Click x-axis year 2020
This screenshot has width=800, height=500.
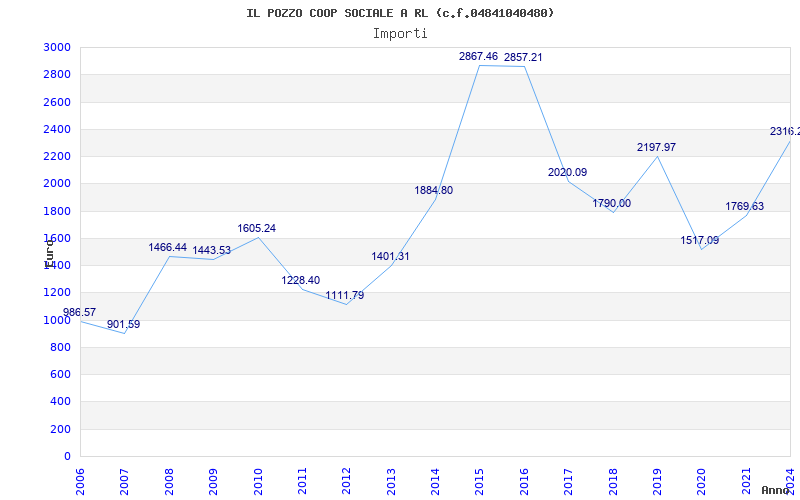pyautogui.click(x=702, y=482)
